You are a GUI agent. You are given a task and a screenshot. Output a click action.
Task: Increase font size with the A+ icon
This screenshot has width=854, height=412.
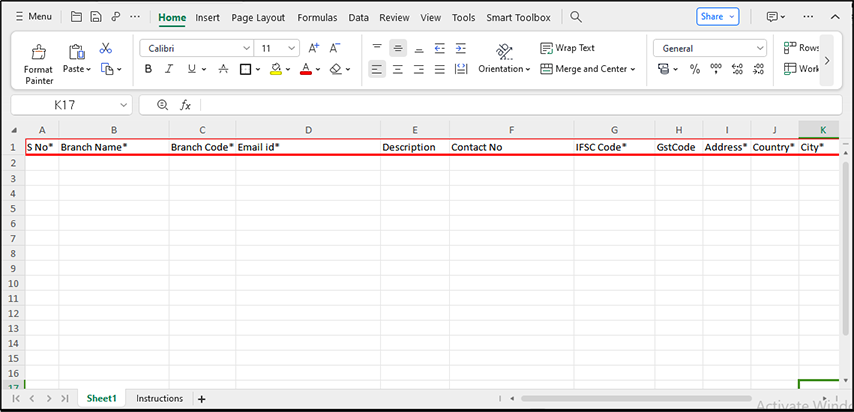[314, 48]
